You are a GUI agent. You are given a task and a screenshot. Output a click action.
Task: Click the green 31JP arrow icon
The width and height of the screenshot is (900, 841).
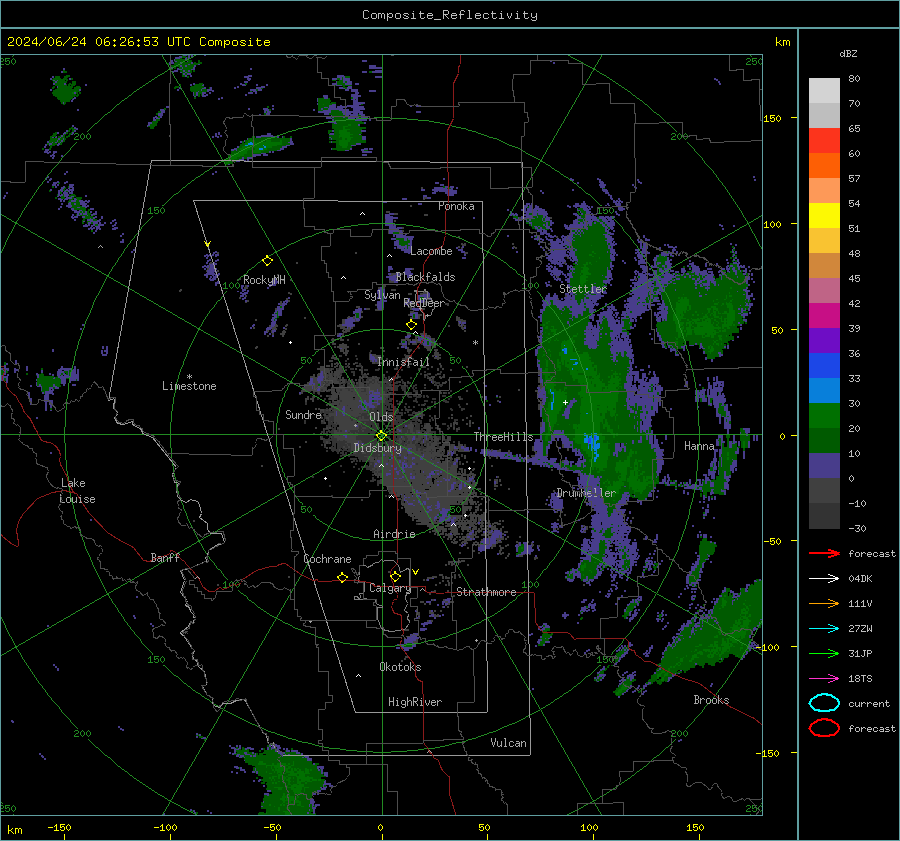824,653
